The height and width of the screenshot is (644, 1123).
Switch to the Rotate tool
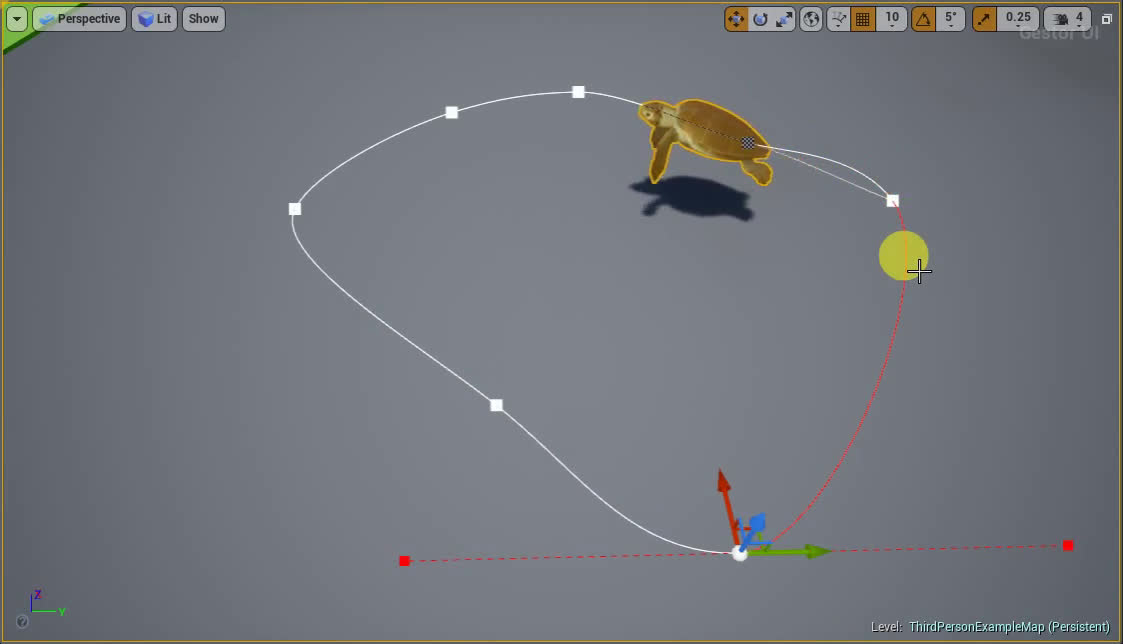(x=761, y=18)
